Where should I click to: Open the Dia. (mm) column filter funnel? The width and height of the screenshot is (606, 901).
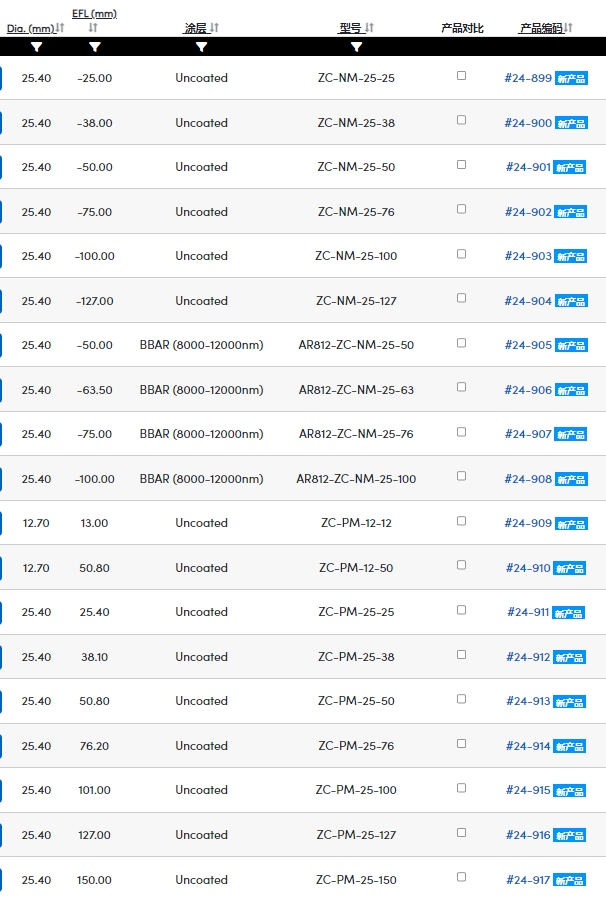36,47
